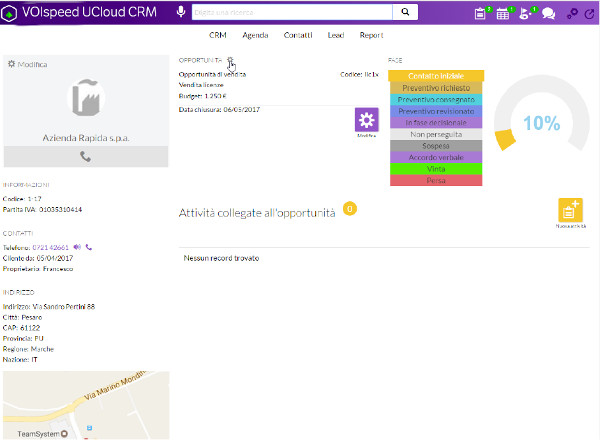Viewport: 600px width, 448px height.
Task: Open the Agenda menu
Action: pyautogui.click(x=255, y=35)
